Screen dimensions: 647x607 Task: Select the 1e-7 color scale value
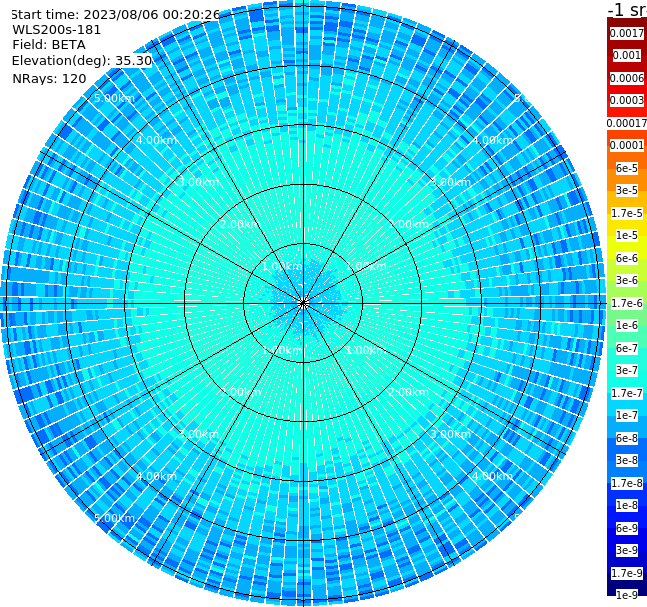point(627,415)
